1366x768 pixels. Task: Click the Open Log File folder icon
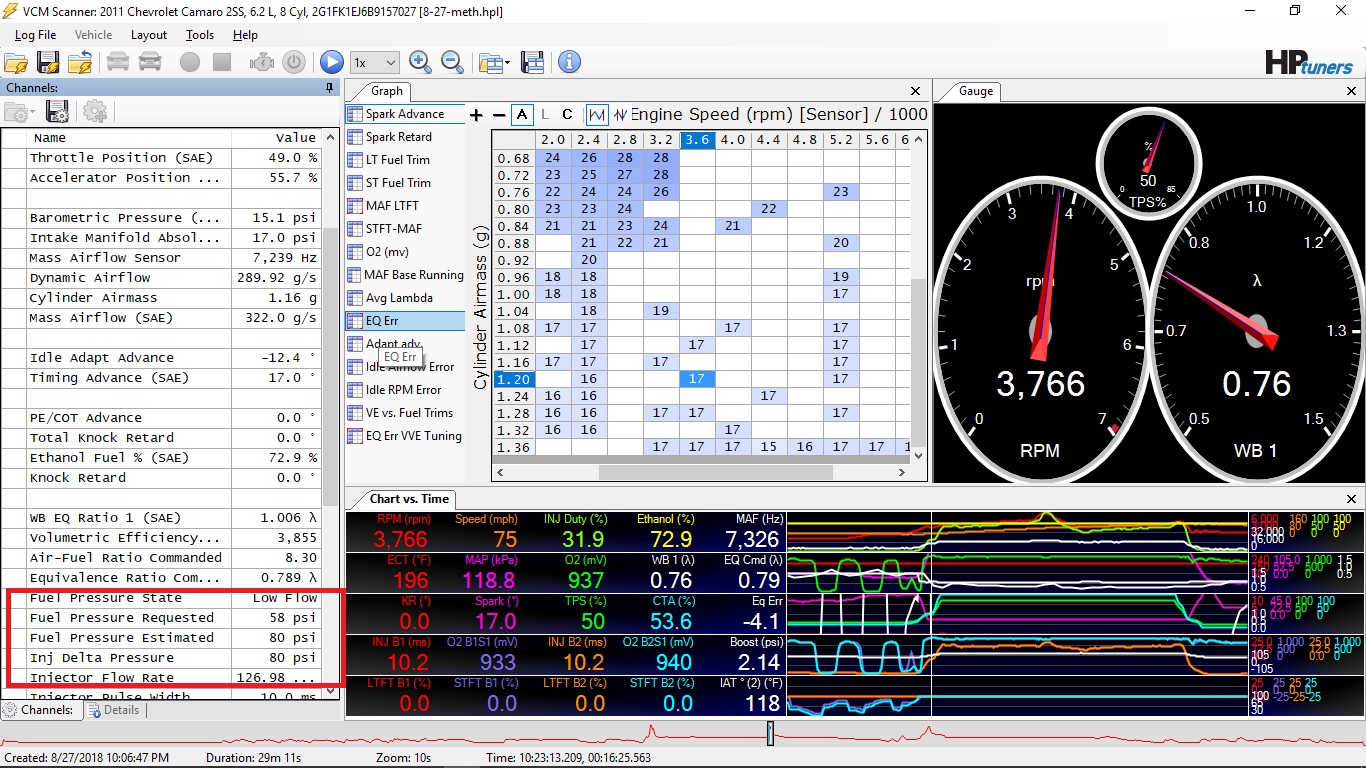pos(16,62)
